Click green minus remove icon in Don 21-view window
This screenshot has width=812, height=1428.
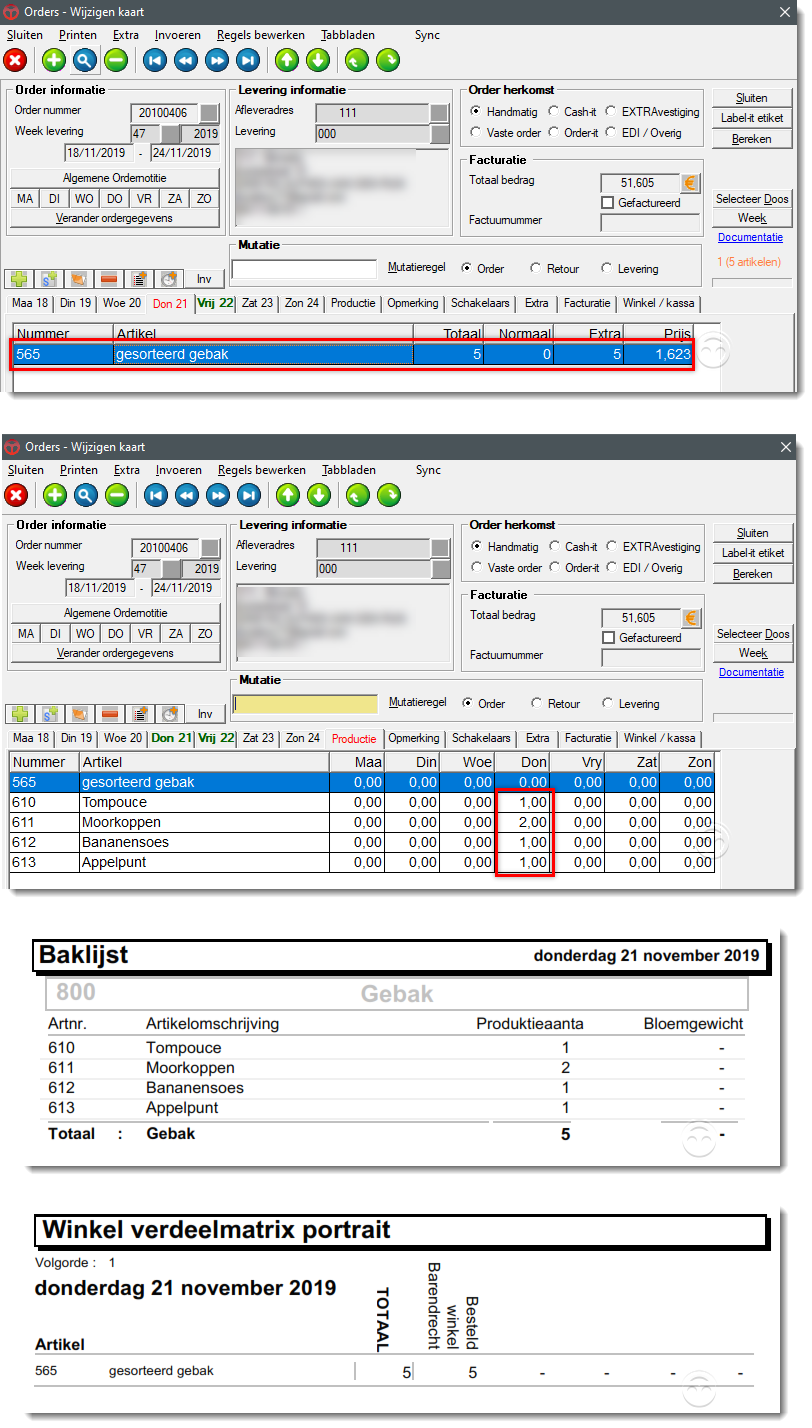pos(117,60)
